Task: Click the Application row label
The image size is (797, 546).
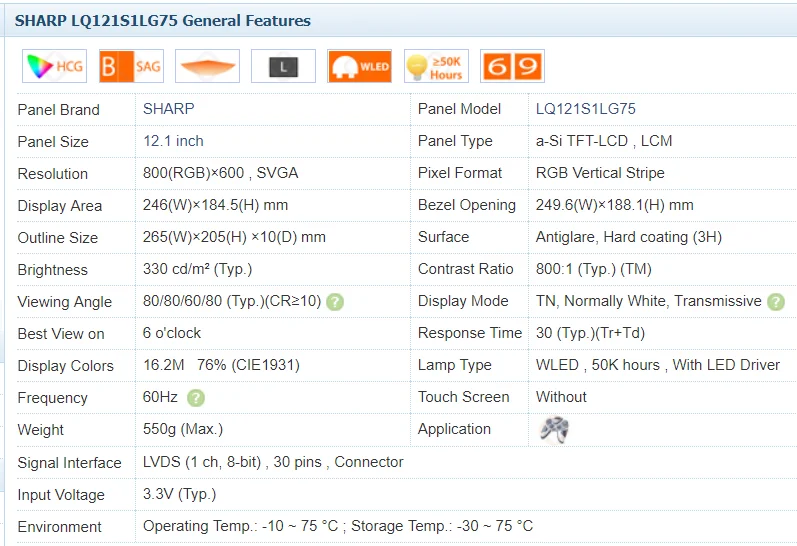Action: click(x=454, y=429)
